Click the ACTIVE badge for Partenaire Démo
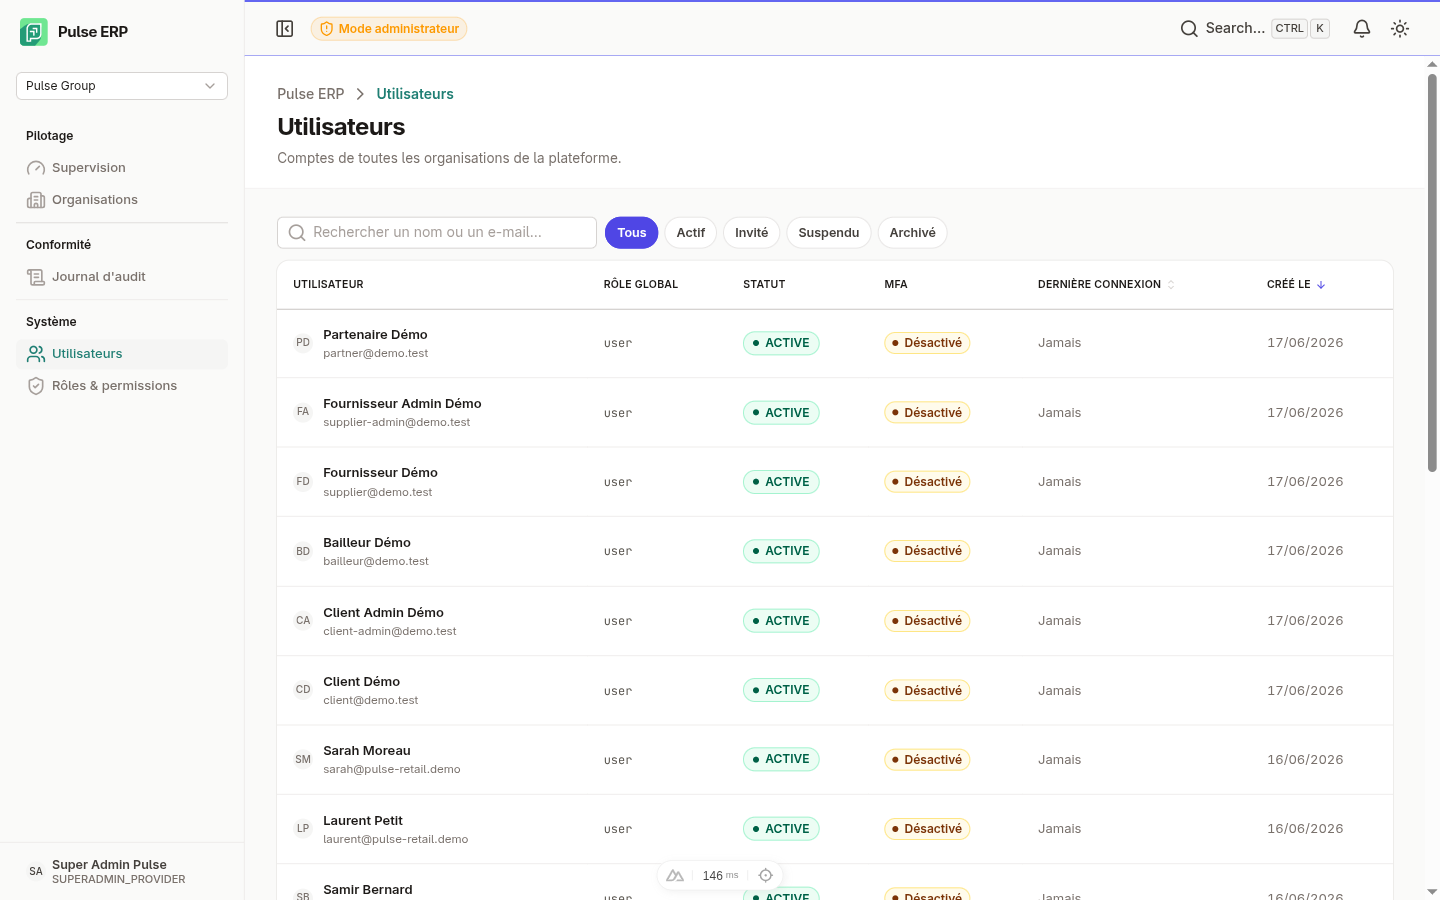 pyautogui.click(x=781, y=343)
